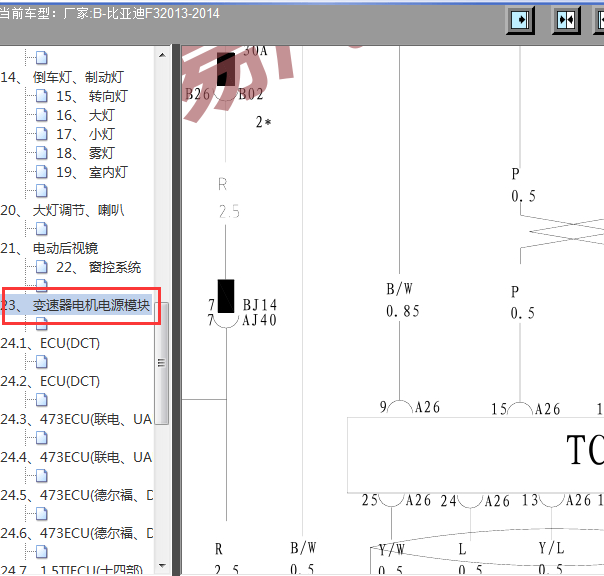Click the right-arrow toolbar button
This screenshot has width=604, height=576.
520,19
